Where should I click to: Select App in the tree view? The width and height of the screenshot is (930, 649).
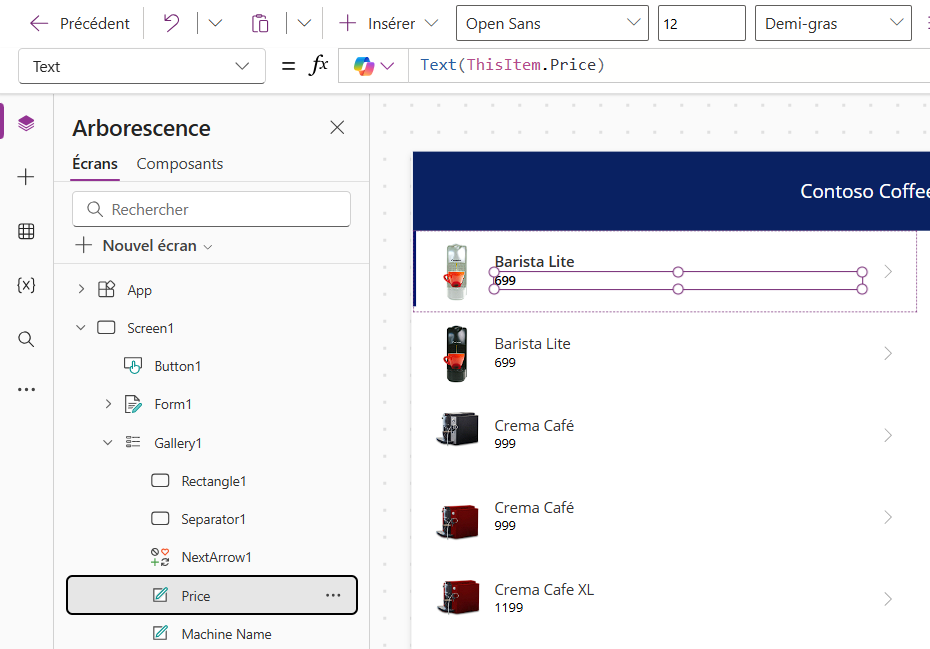139,290
